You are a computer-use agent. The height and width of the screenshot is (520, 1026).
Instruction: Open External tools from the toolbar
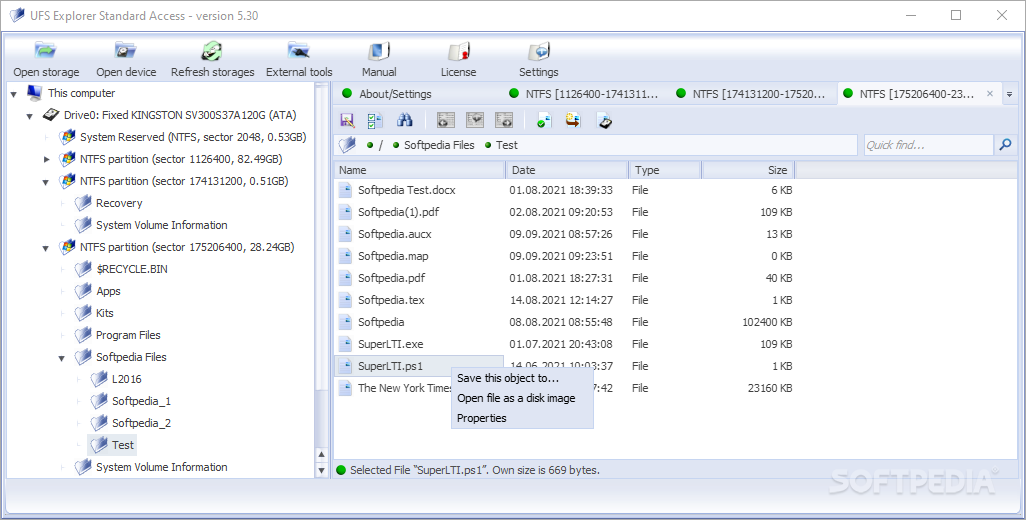tap(299, 60)
